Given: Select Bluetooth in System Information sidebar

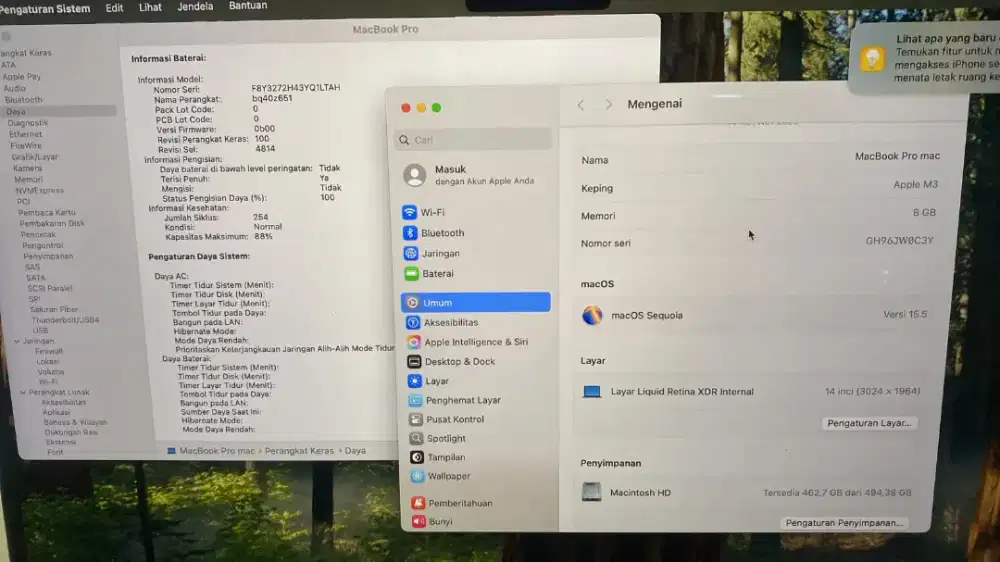Looking at the screenshot, I should click(x=24, y=100).
